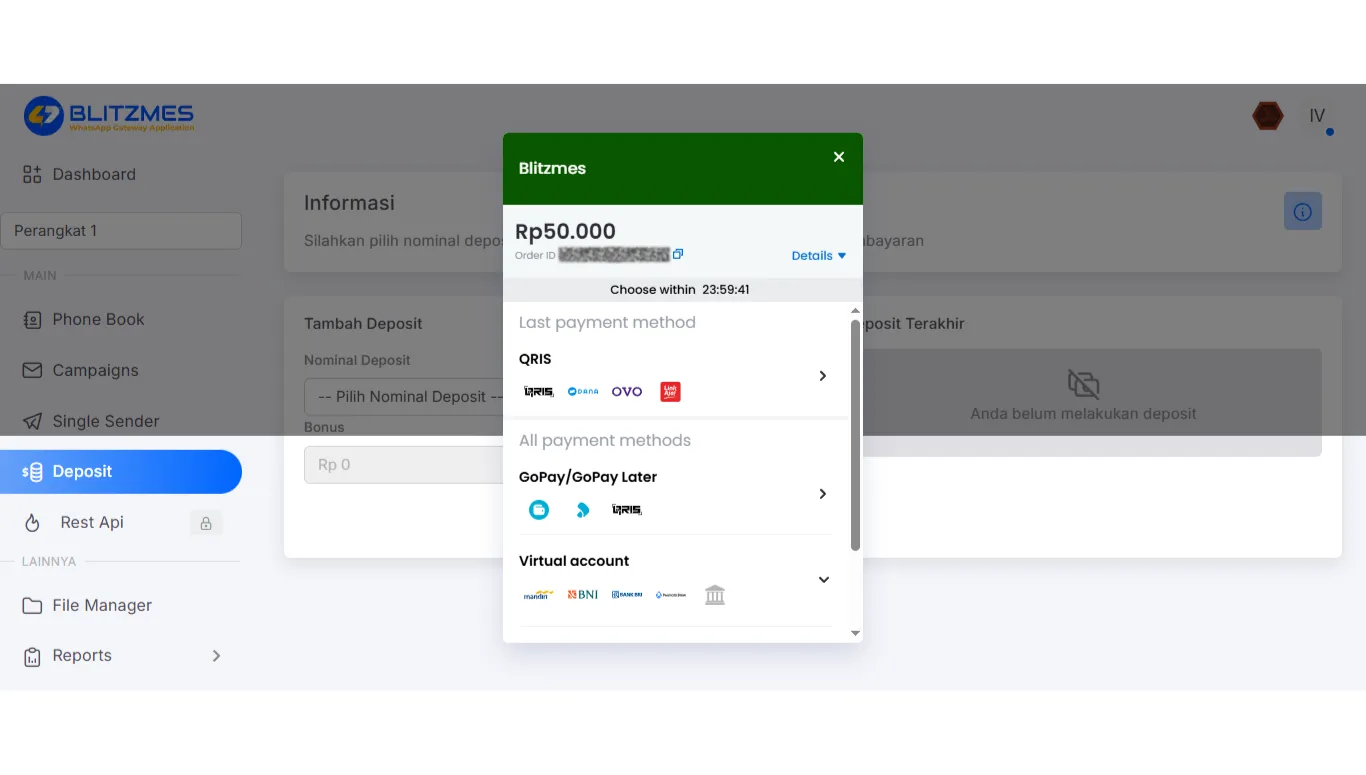Open Pilih Nominal Deposit dropdown

coord(404,397)
